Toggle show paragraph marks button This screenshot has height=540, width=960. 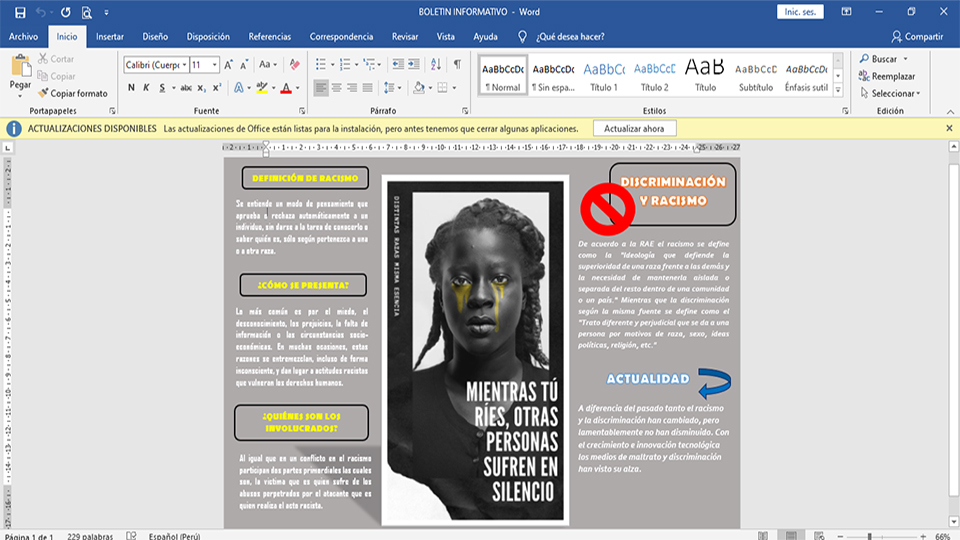click(x=457, y=64)
